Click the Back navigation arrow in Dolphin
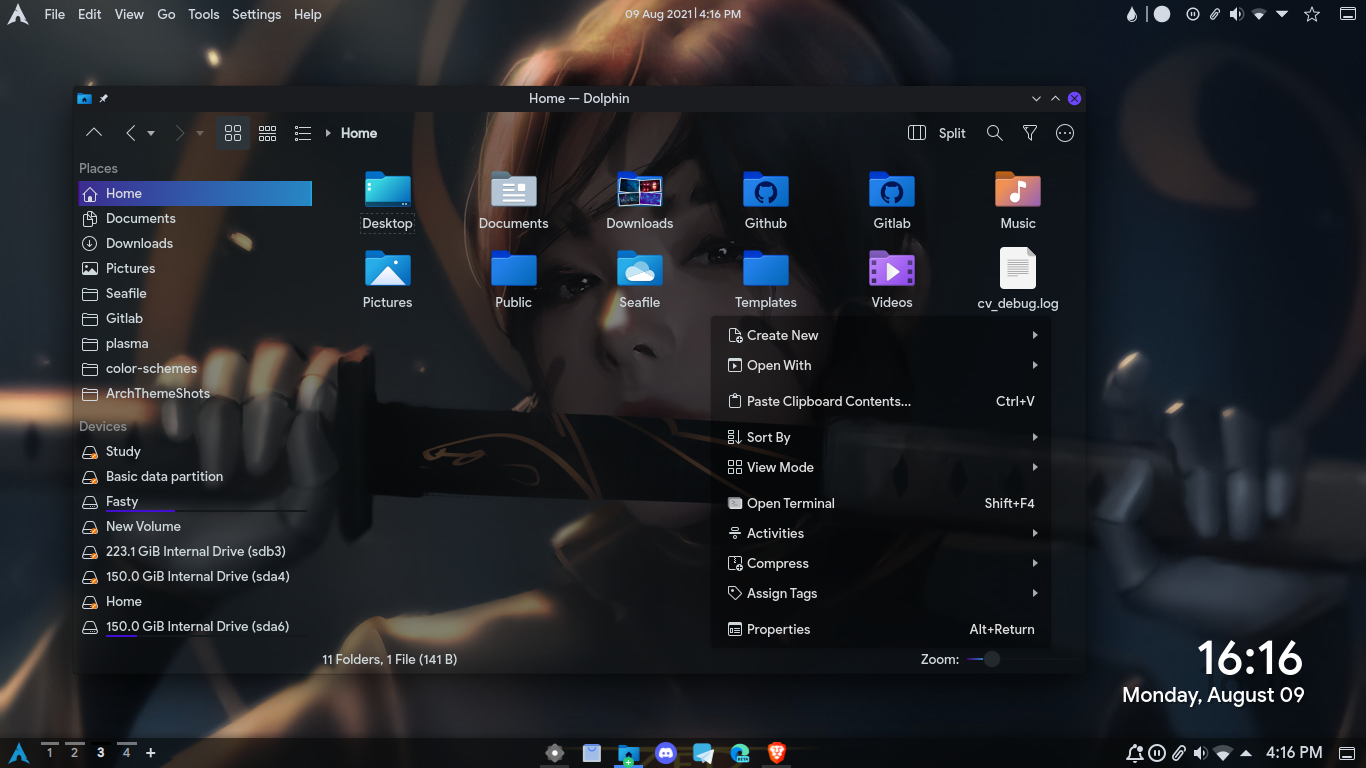This screenshot has height=768, width=1366. tap(130, 133)
